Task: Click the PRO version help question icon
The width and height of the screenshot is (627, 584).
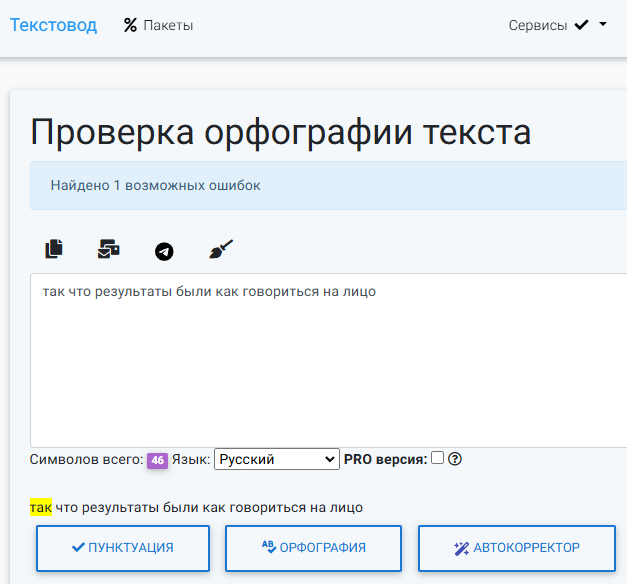Action: (x=455, y=459)
